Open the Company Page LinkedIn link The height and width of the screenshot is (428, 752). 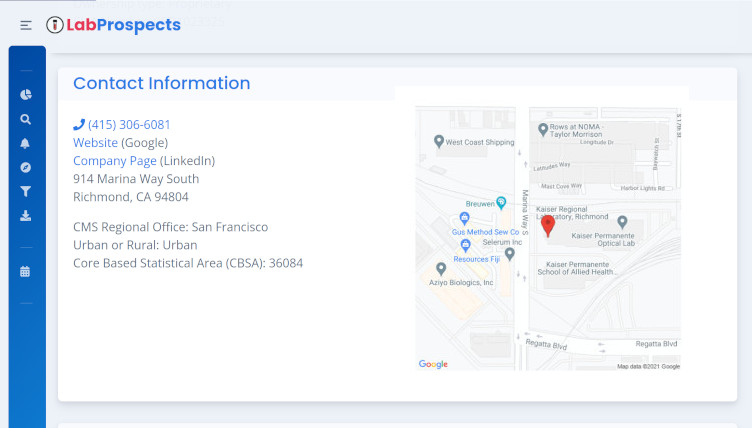point(115,161)
